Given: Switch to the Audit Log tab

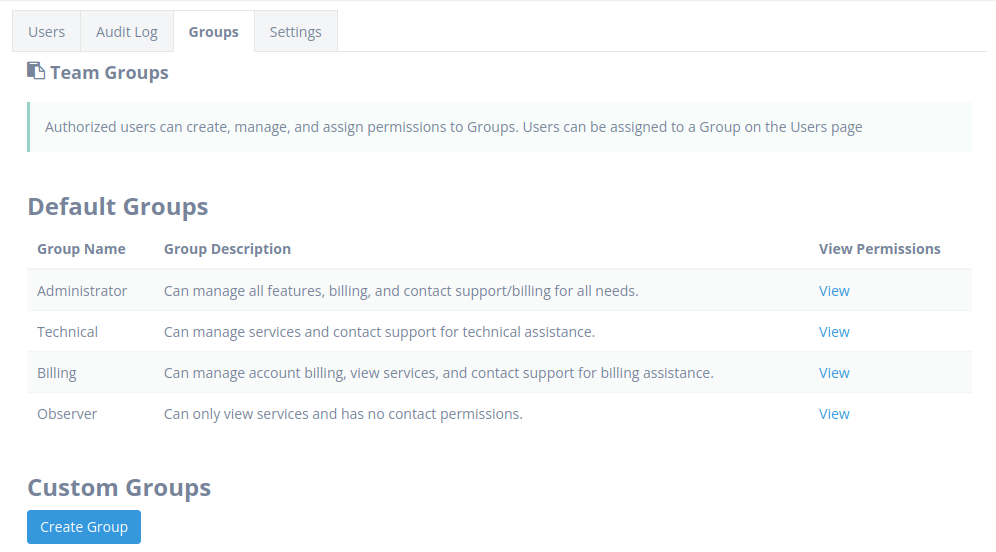Looking at the screenshot, I should [126, 31].
